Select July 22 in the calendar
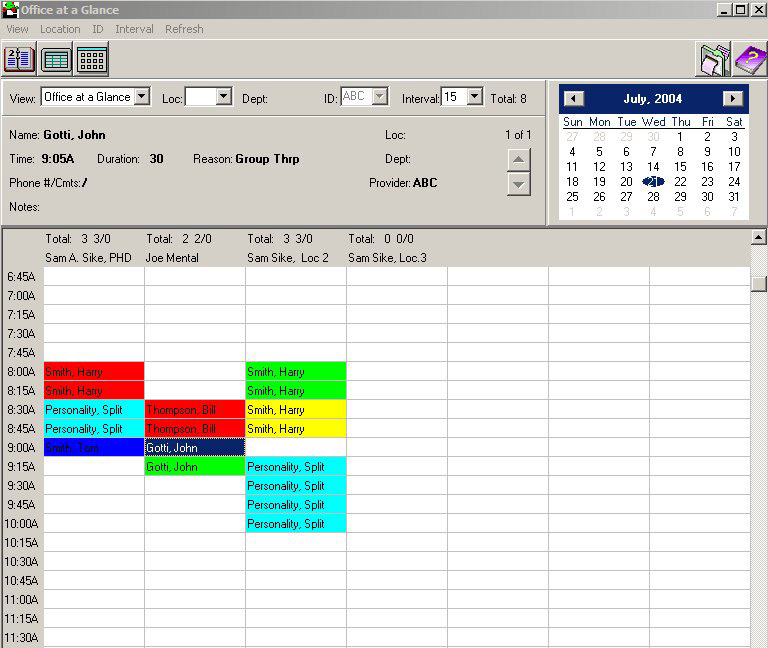768x648 pixels. [x=680, y=182]
